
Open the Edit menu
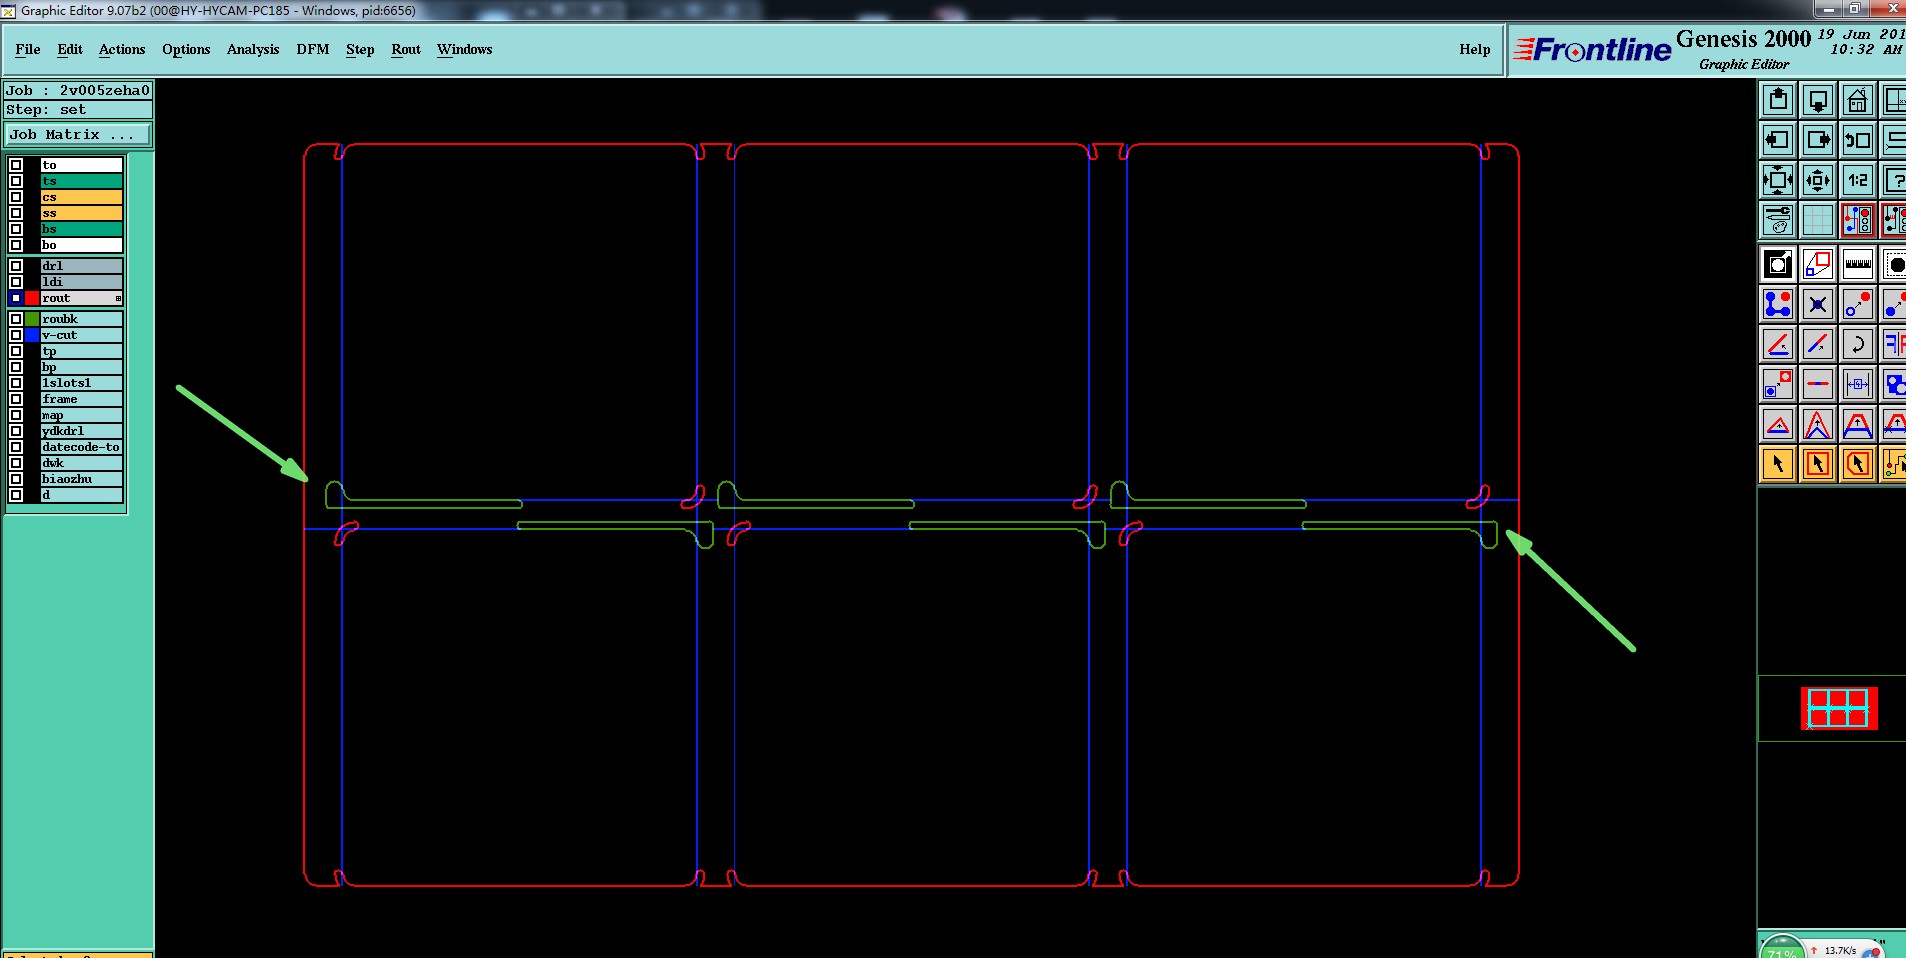70,49
